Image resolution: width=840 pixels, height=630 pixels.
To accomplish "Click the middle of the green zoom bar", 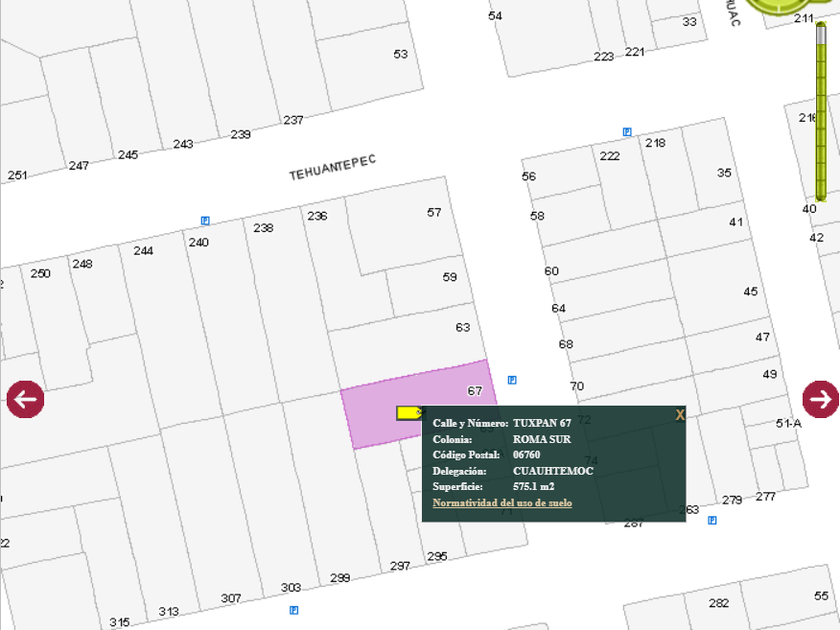I will 820,115.
